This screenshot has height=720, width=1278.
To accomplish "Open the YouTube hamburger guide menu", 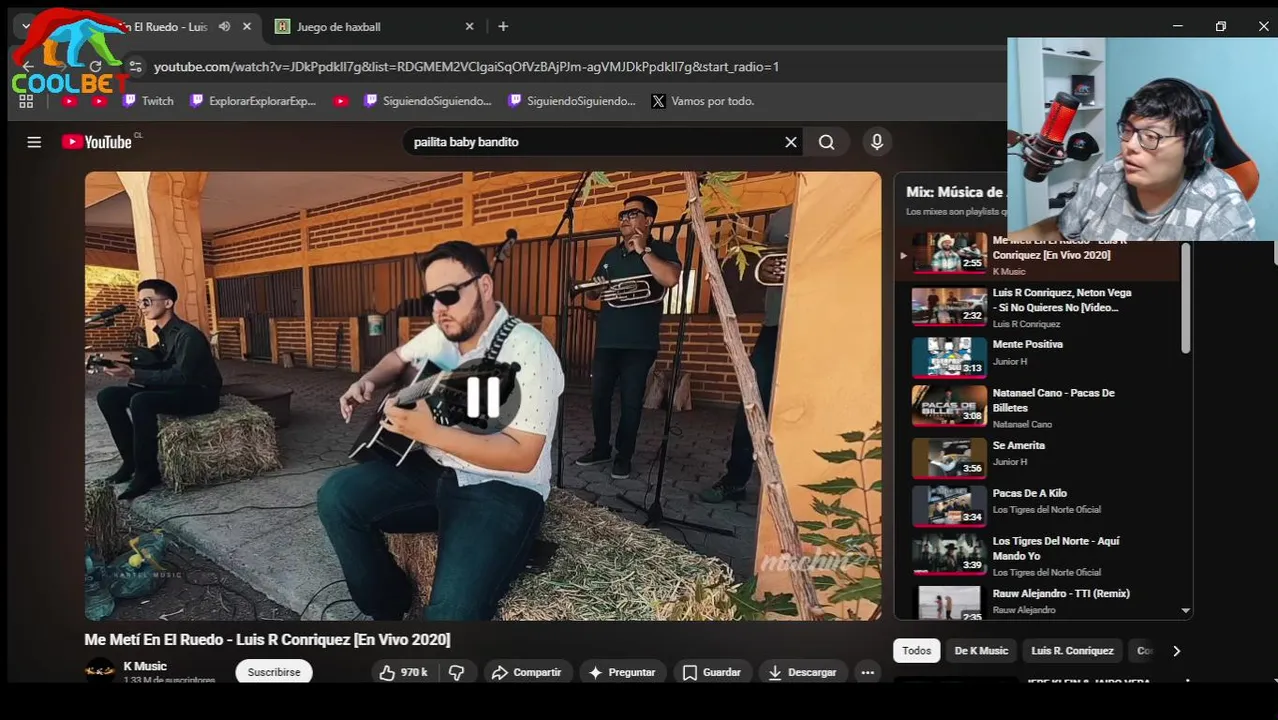I will [x=34, y=142].
